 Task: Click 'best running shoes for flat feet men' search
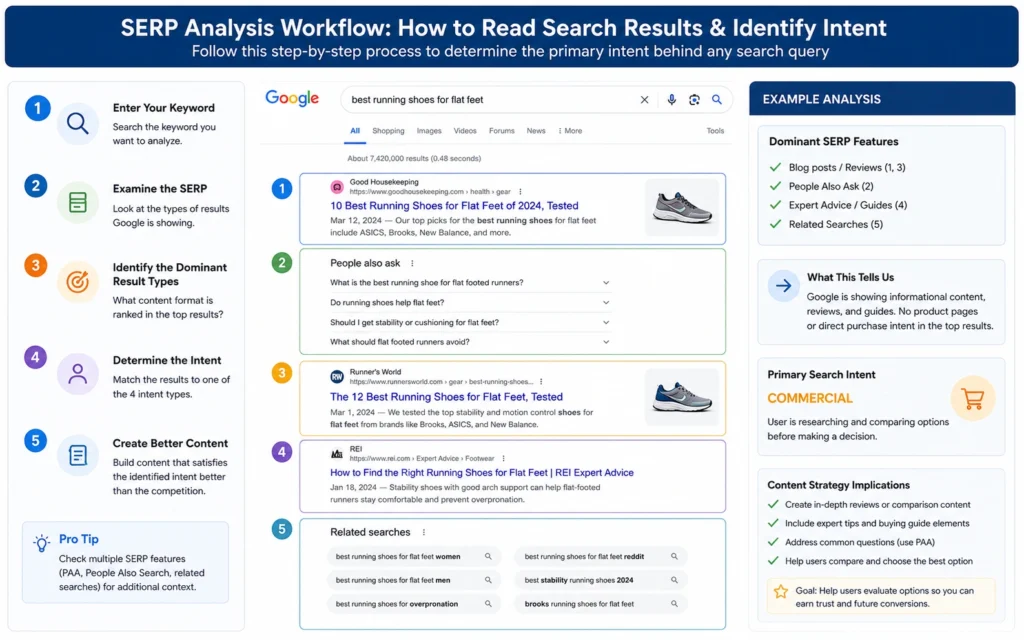(x=414, y=581)
